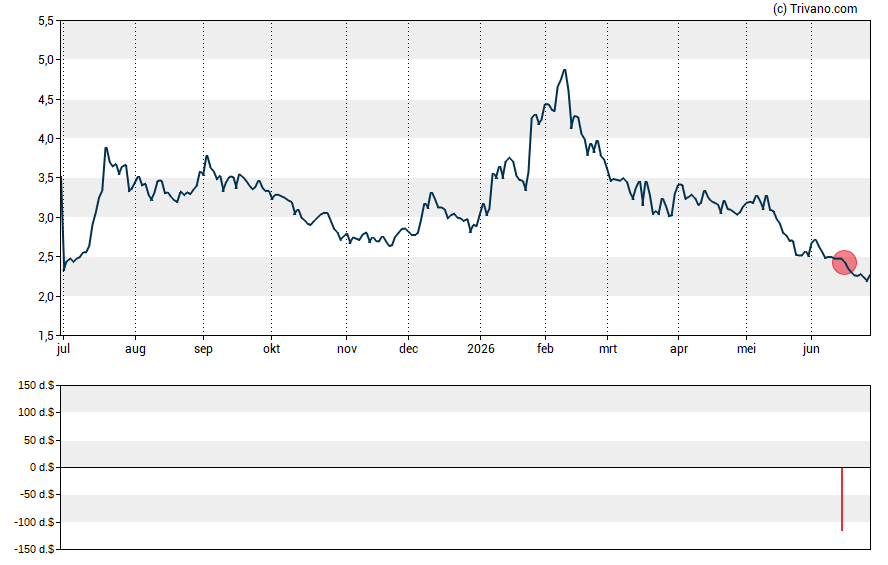The image size is (888, 565).
Task: Click the '150 d.$' axis label
Action: pyautogui.click(x=36, y=386)
